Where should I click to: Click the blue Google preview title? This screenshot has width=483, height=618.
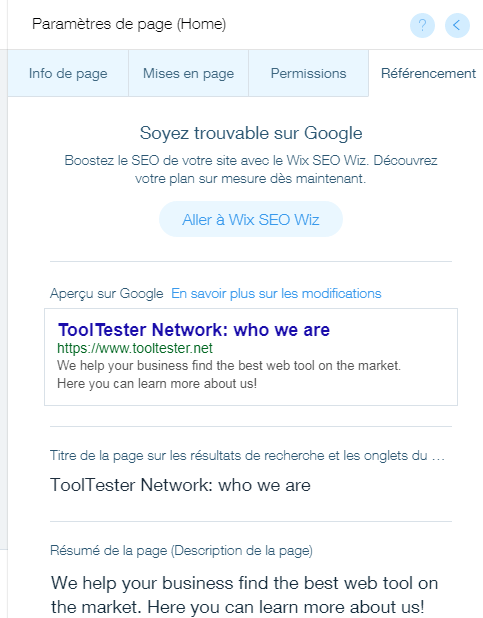point(194,329)
